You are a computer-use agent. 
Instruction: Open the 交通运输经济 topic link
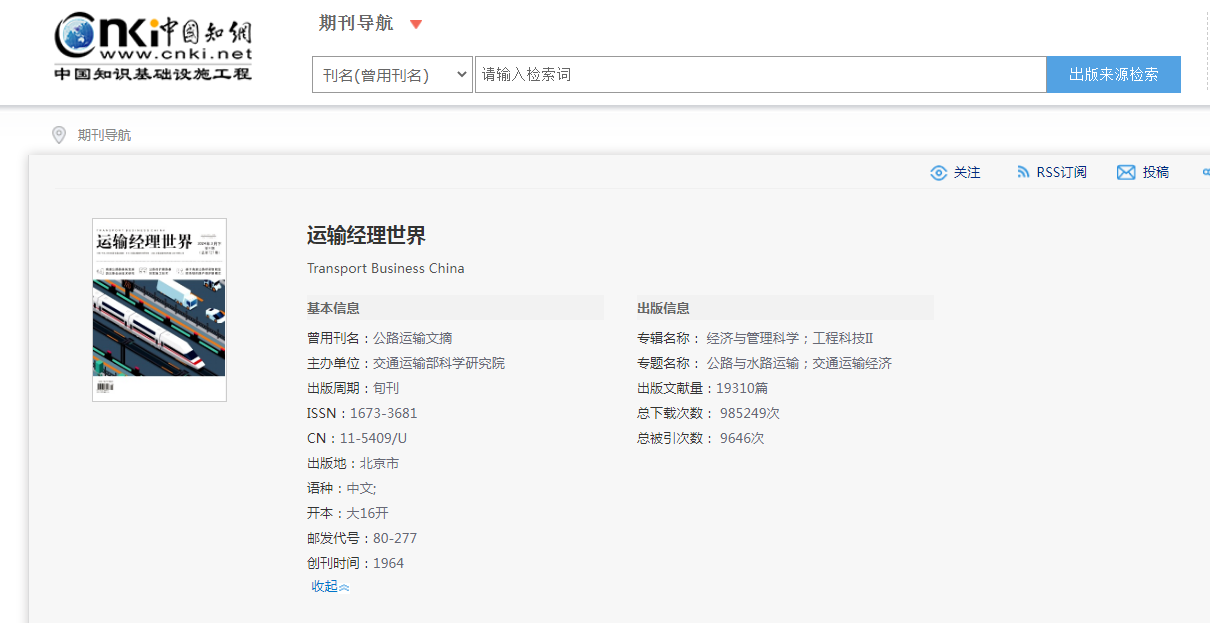point(852,363)
